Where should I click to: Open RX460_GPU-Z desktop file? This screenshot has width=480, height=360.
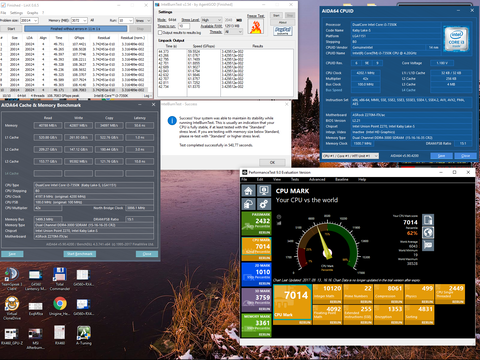click(12, 336)
